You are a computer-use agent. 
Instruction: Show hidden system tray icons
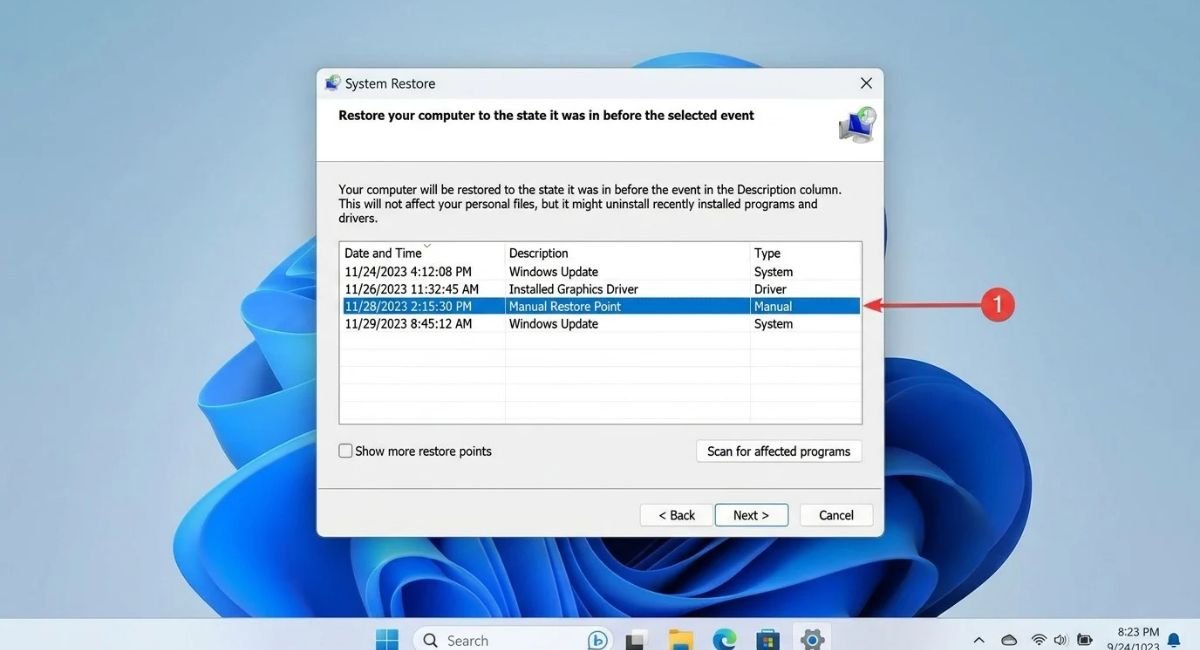tap(979, 640)
